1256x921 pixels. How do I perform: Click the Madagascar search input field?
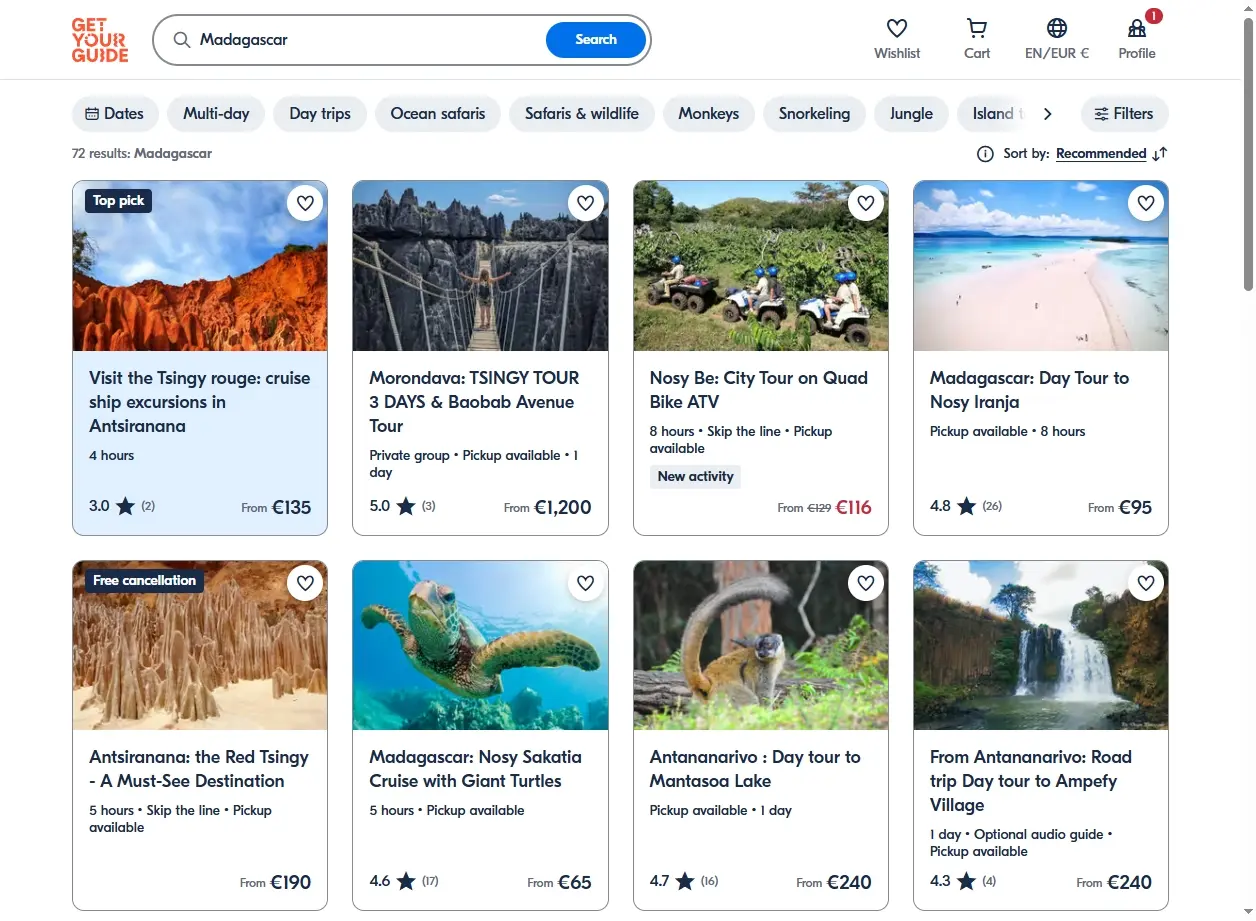(x=370, y=40)
